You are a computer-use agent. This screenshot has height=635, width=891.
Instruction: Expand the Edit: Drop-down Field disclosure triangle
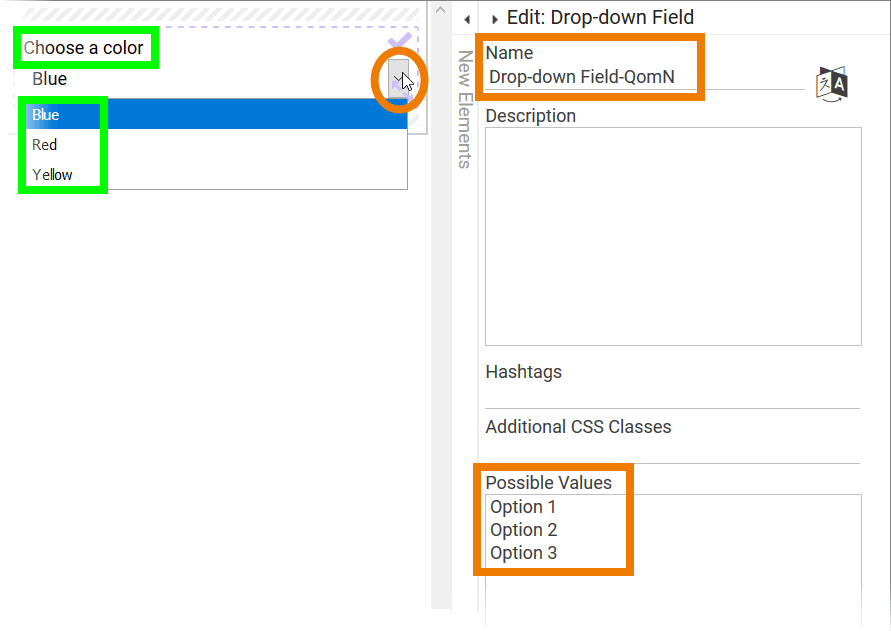[494, 18]
